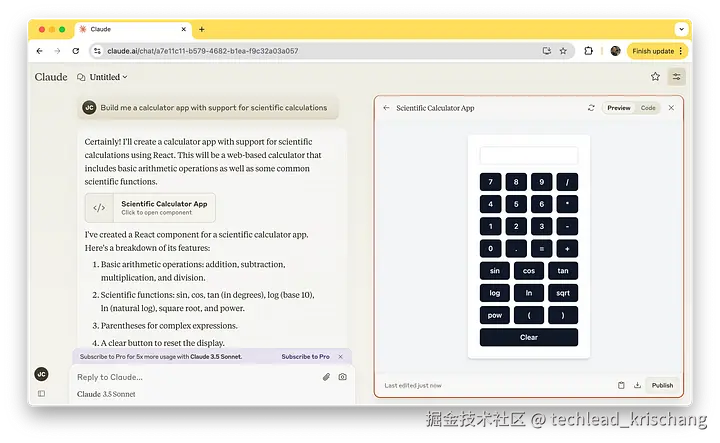Screen dimensions: 720x443
Task: Click the artifact panel back arrow
Action: 386,108
